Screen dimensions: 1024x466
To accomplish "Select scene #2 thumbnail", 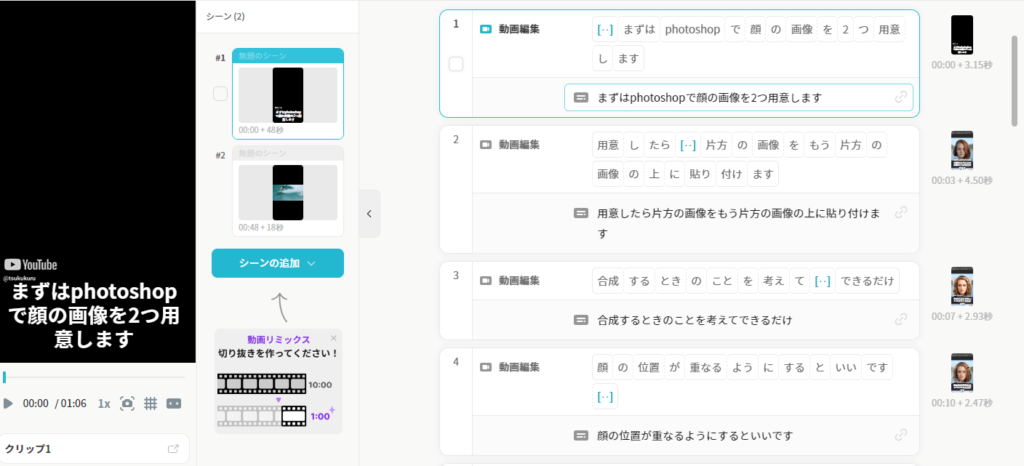I will click(x=288, y=193).
